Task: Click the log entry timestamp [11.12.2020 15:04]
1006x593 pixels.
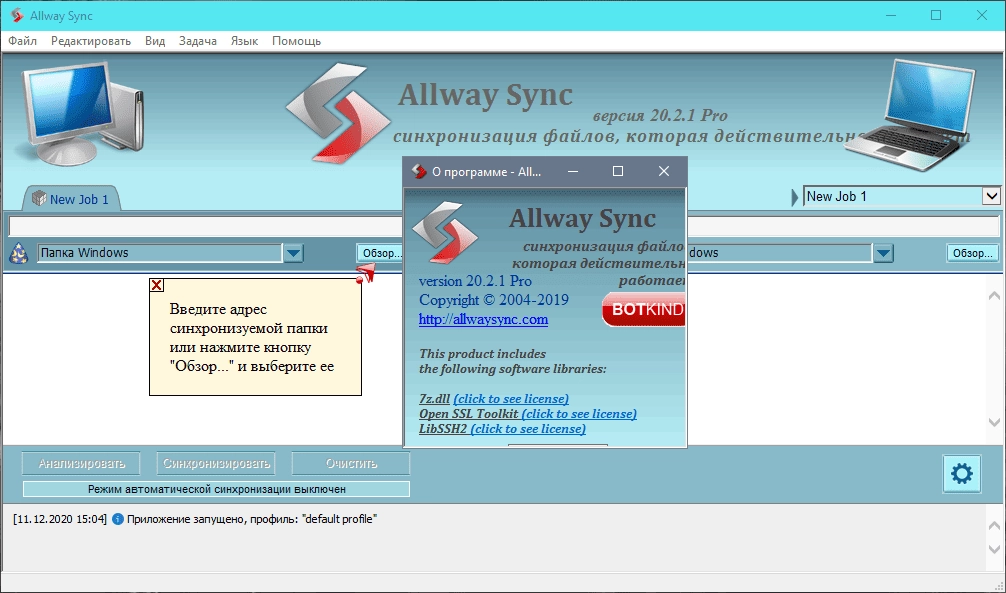Action: (60, 519)
